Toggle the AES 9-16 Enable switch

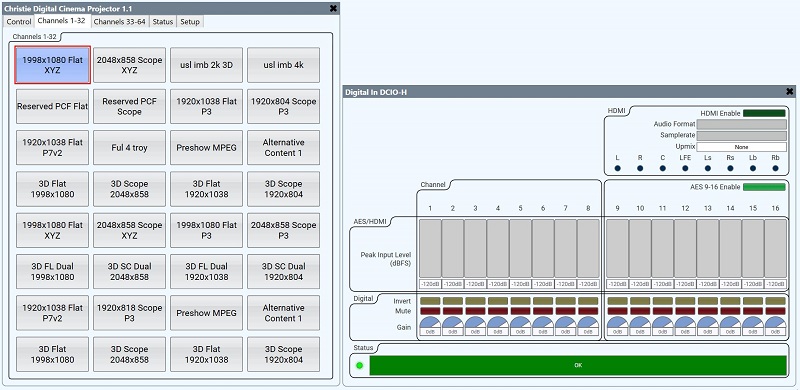point(764,187)
